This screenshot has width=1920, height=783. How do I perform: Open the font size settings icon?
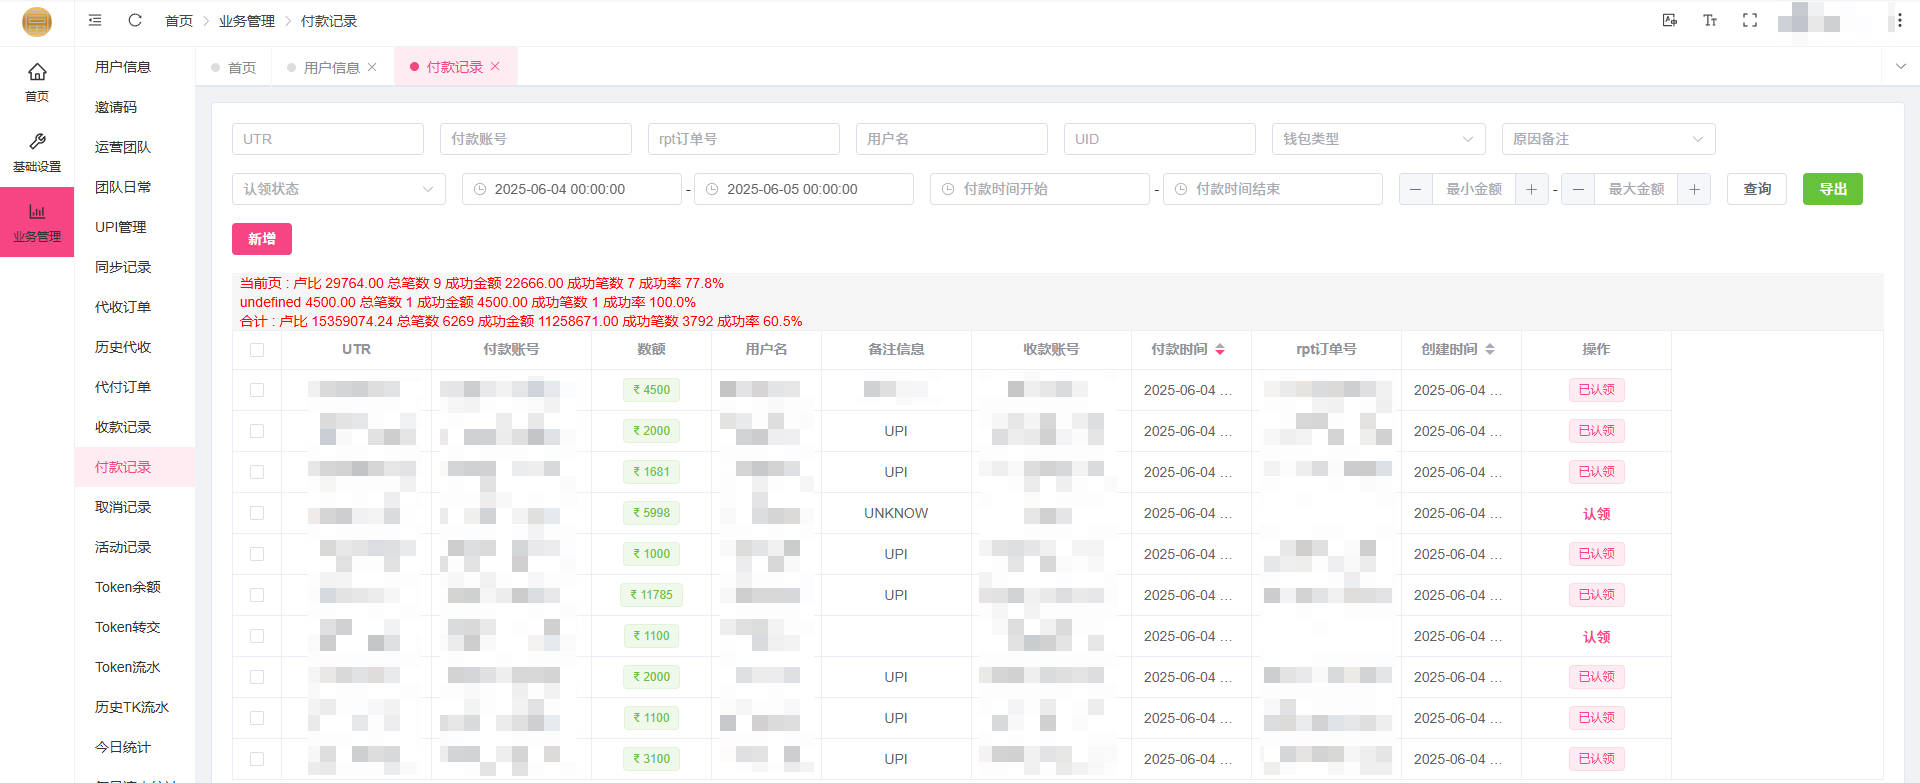coord(1710,20)
